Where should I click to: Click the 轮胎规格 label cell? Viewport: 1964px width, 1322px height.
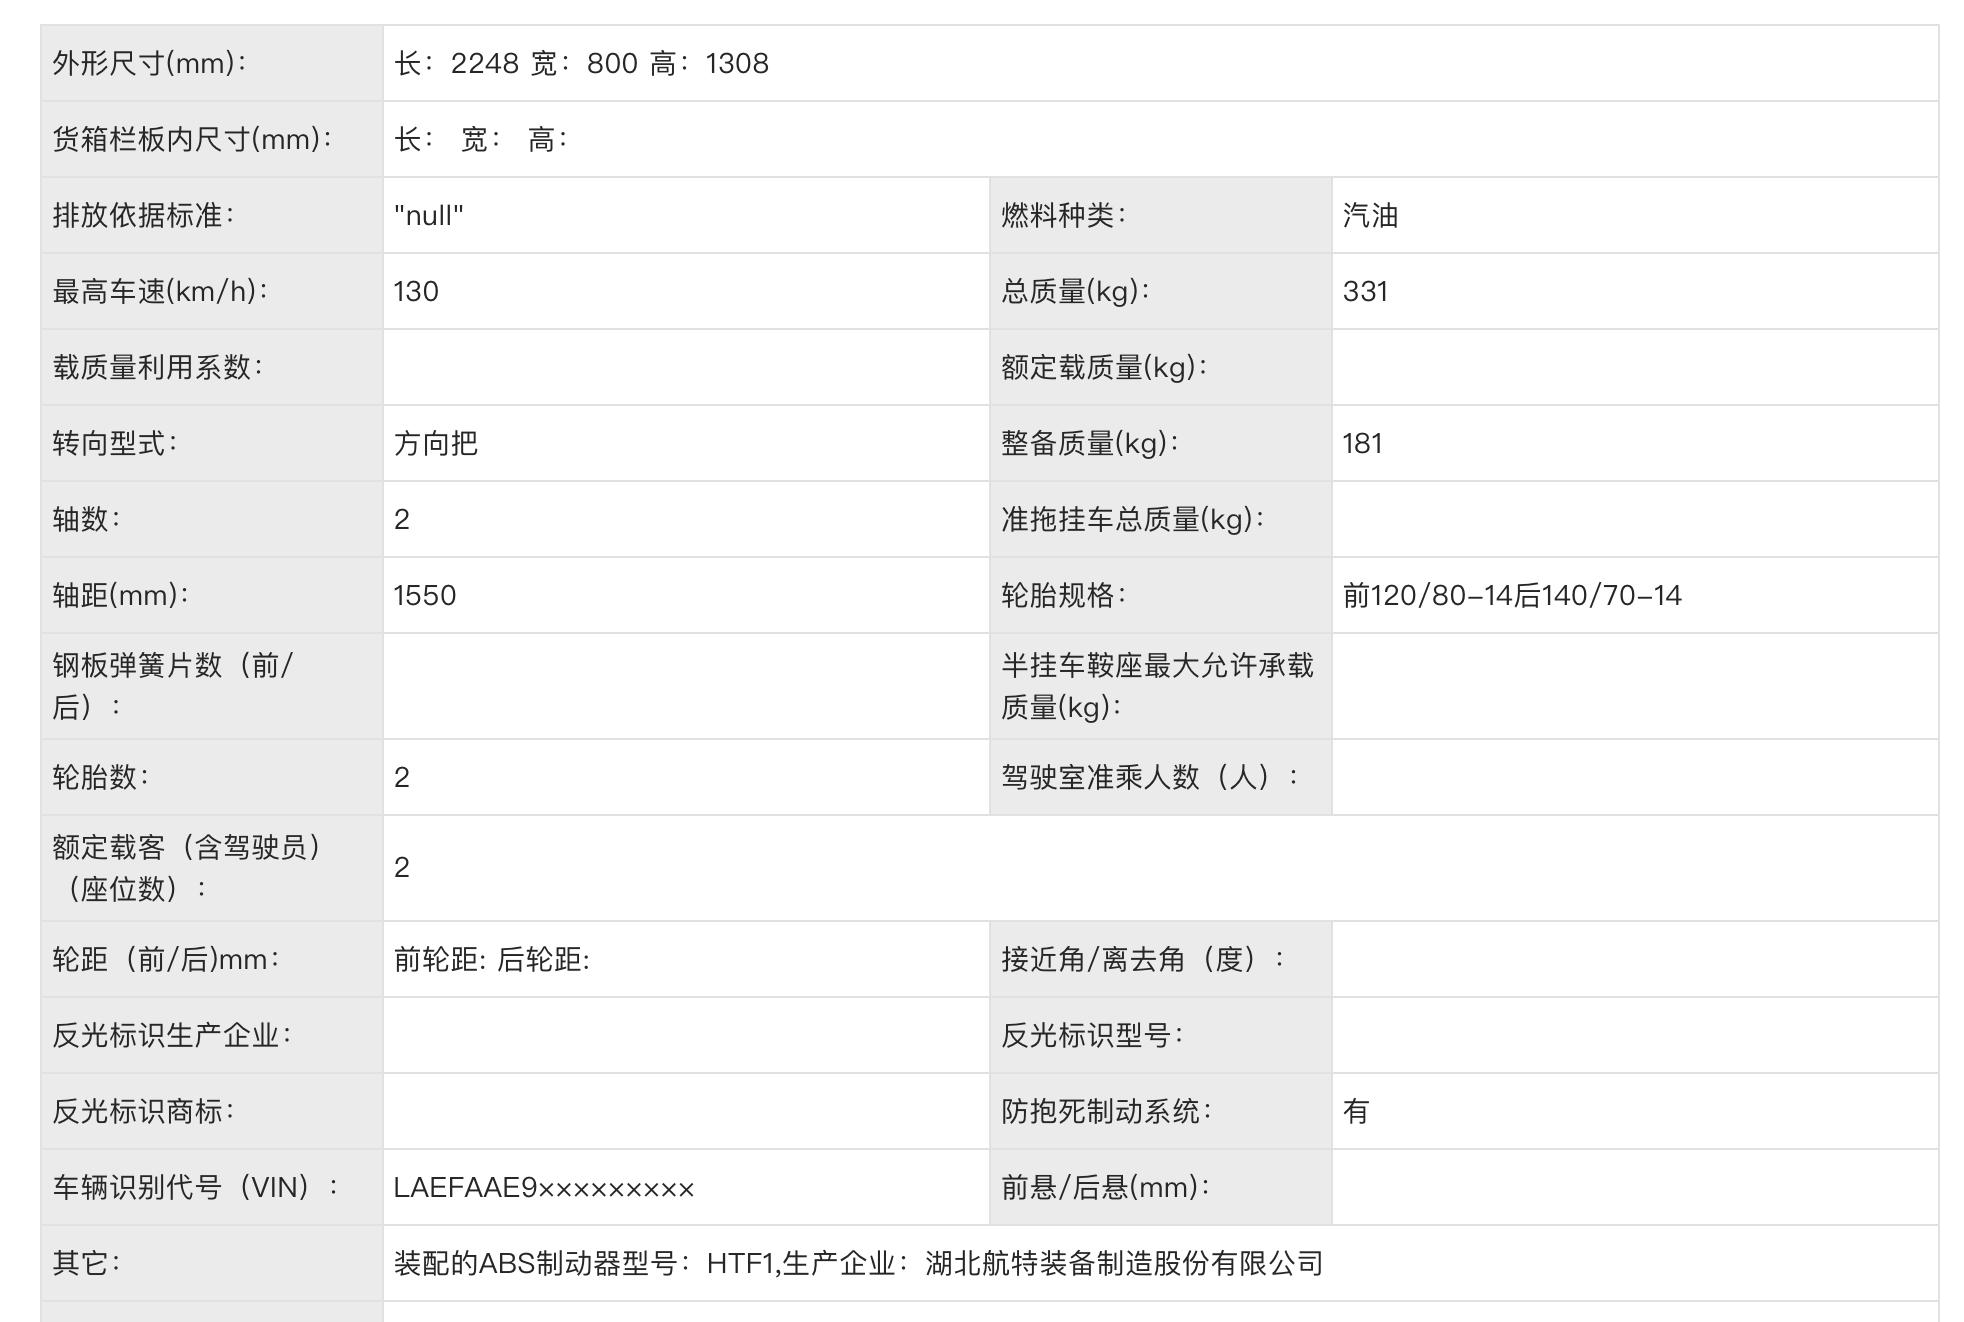coord(1064,596)
